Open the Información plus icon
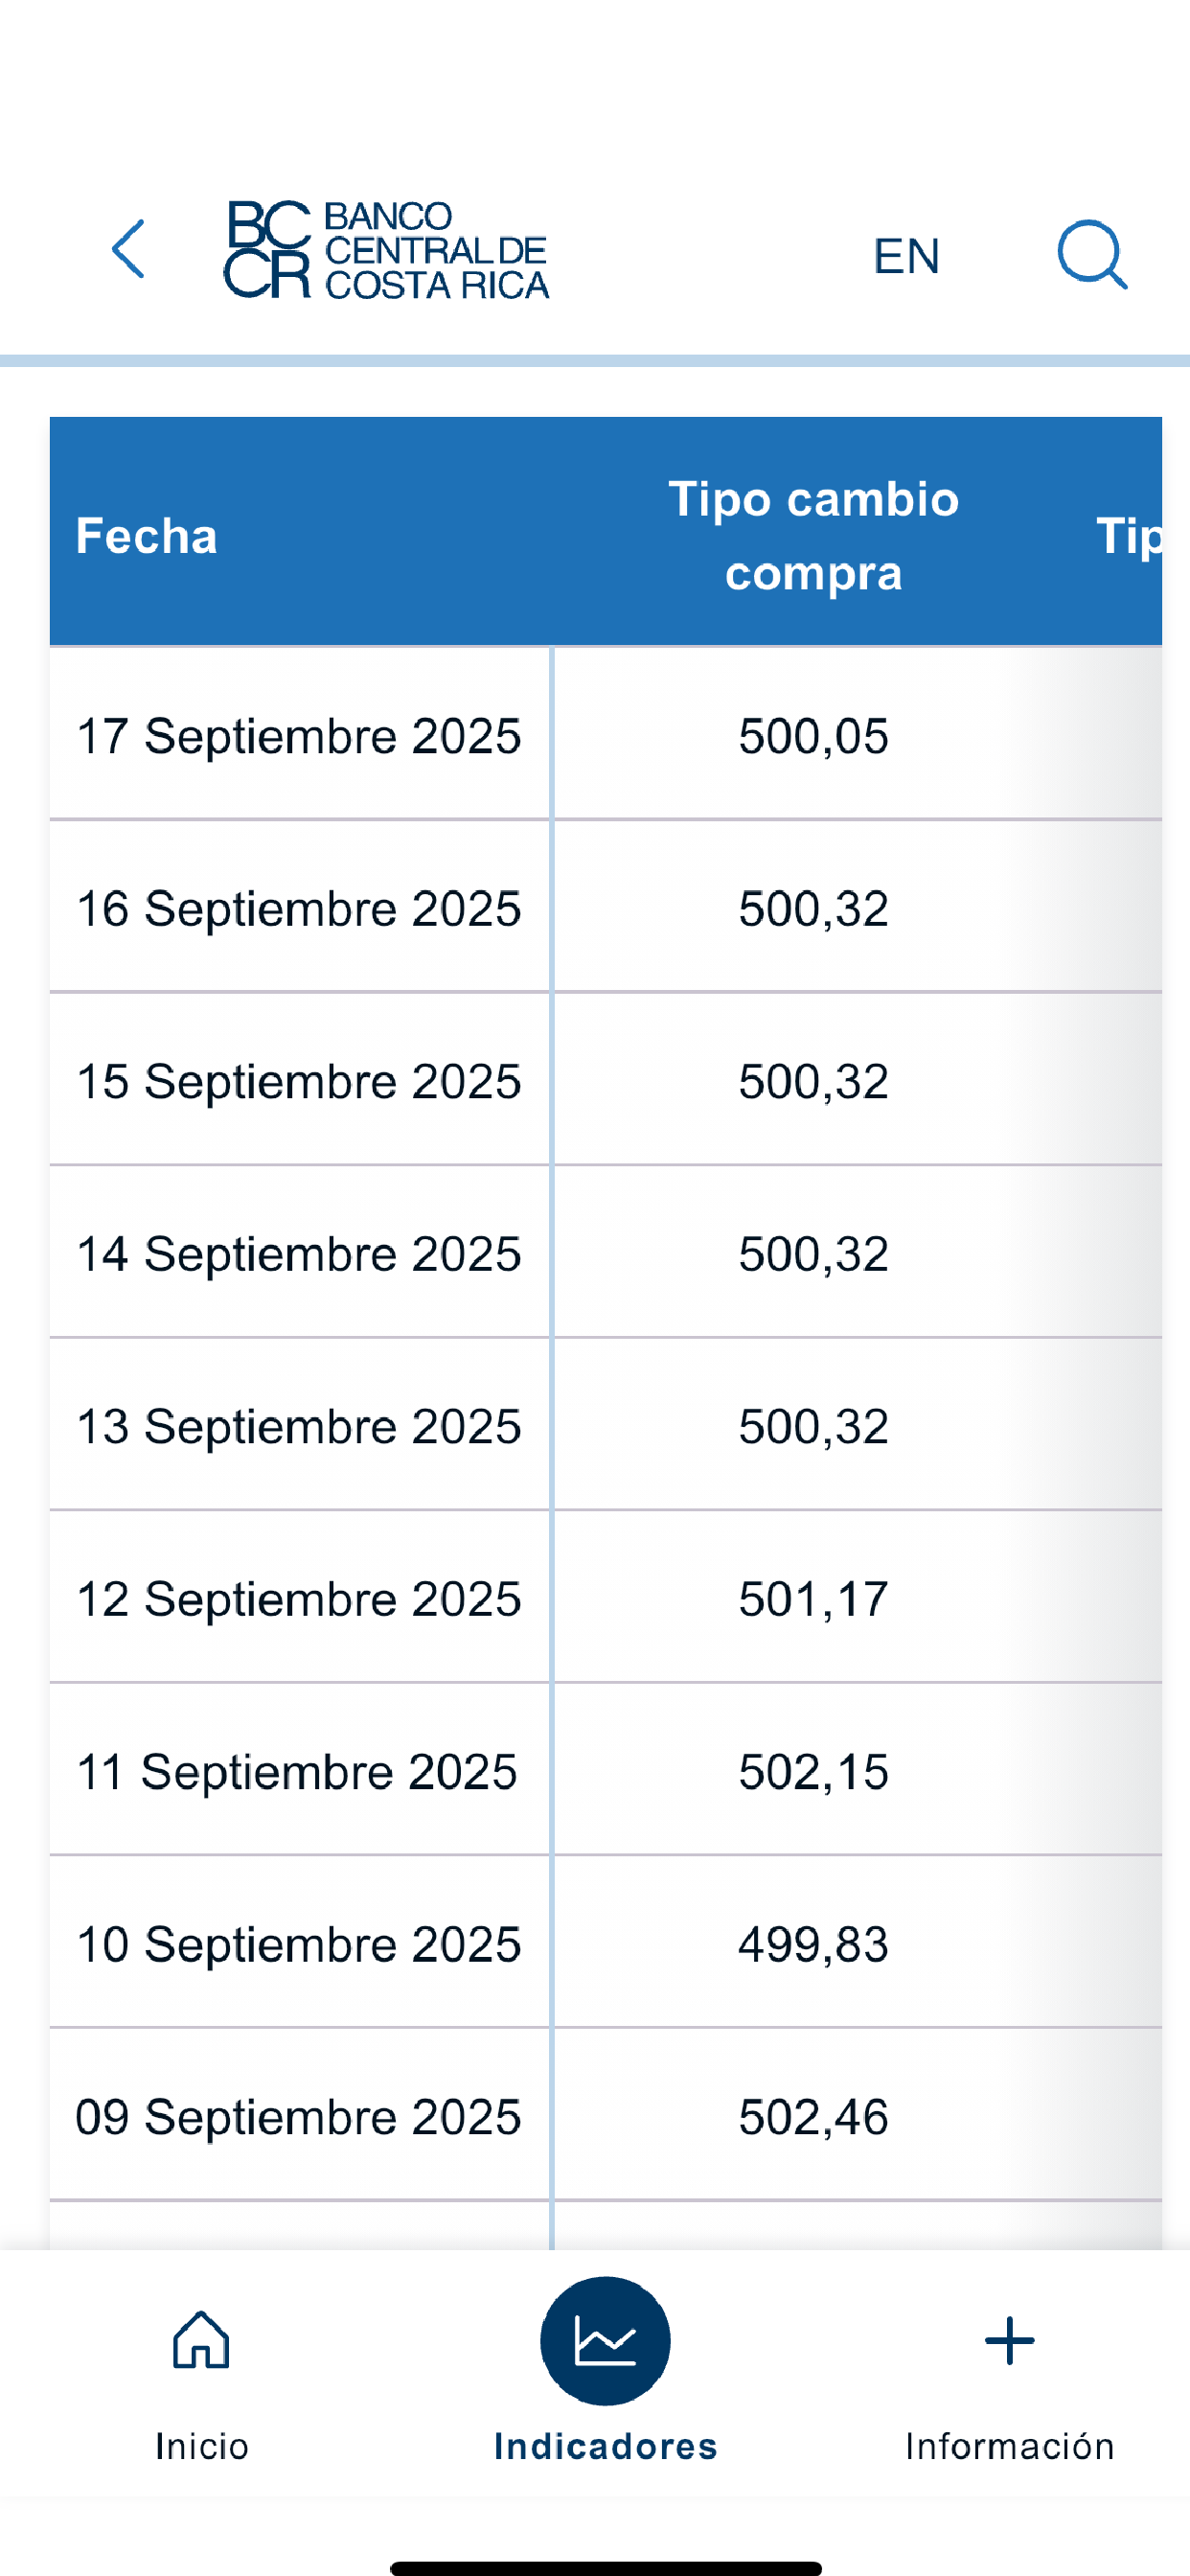Viewport: 1190px width, 2576px height. 1009,2341
